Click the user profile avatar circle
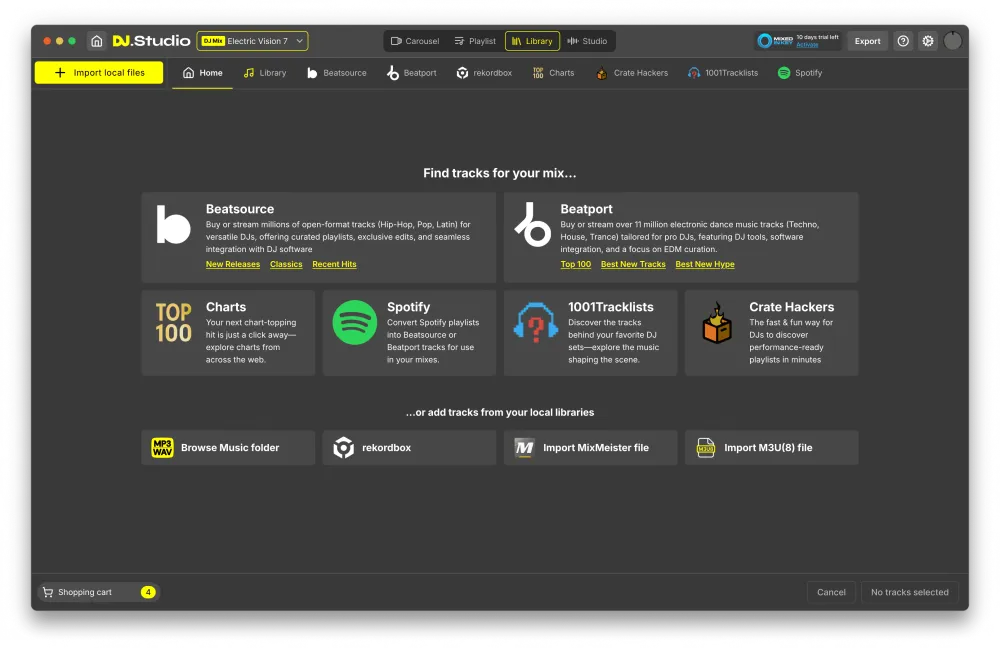Screen dimensions: 1000x648 point(952,41)
